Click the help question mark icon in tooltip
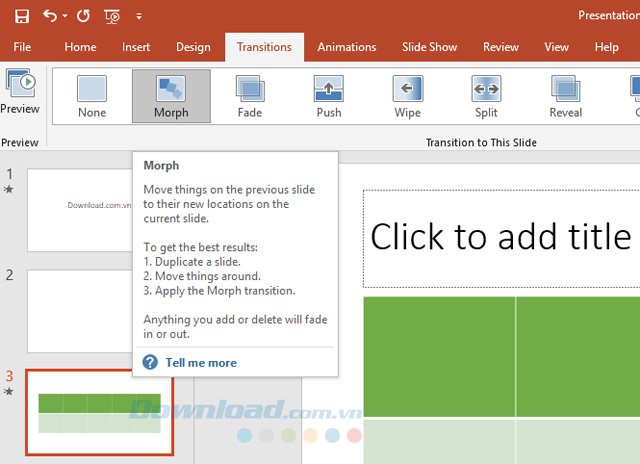The image size is (640, 464). [150, 362]
